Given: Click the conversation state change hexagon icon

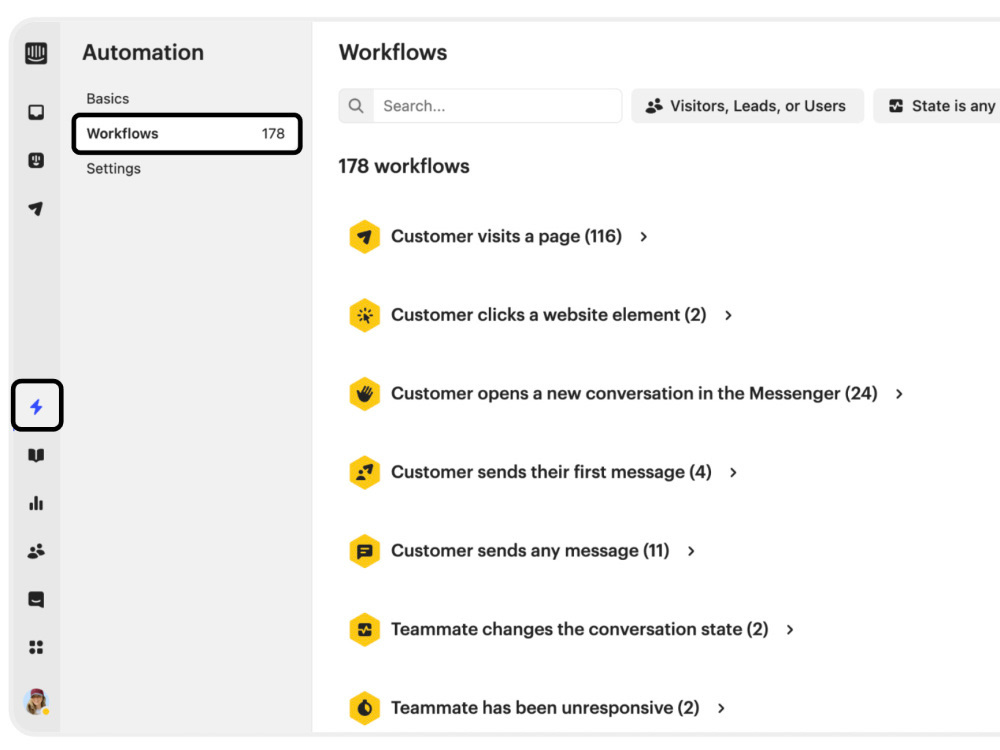Looking at the screenshot, I should (365, 629).
